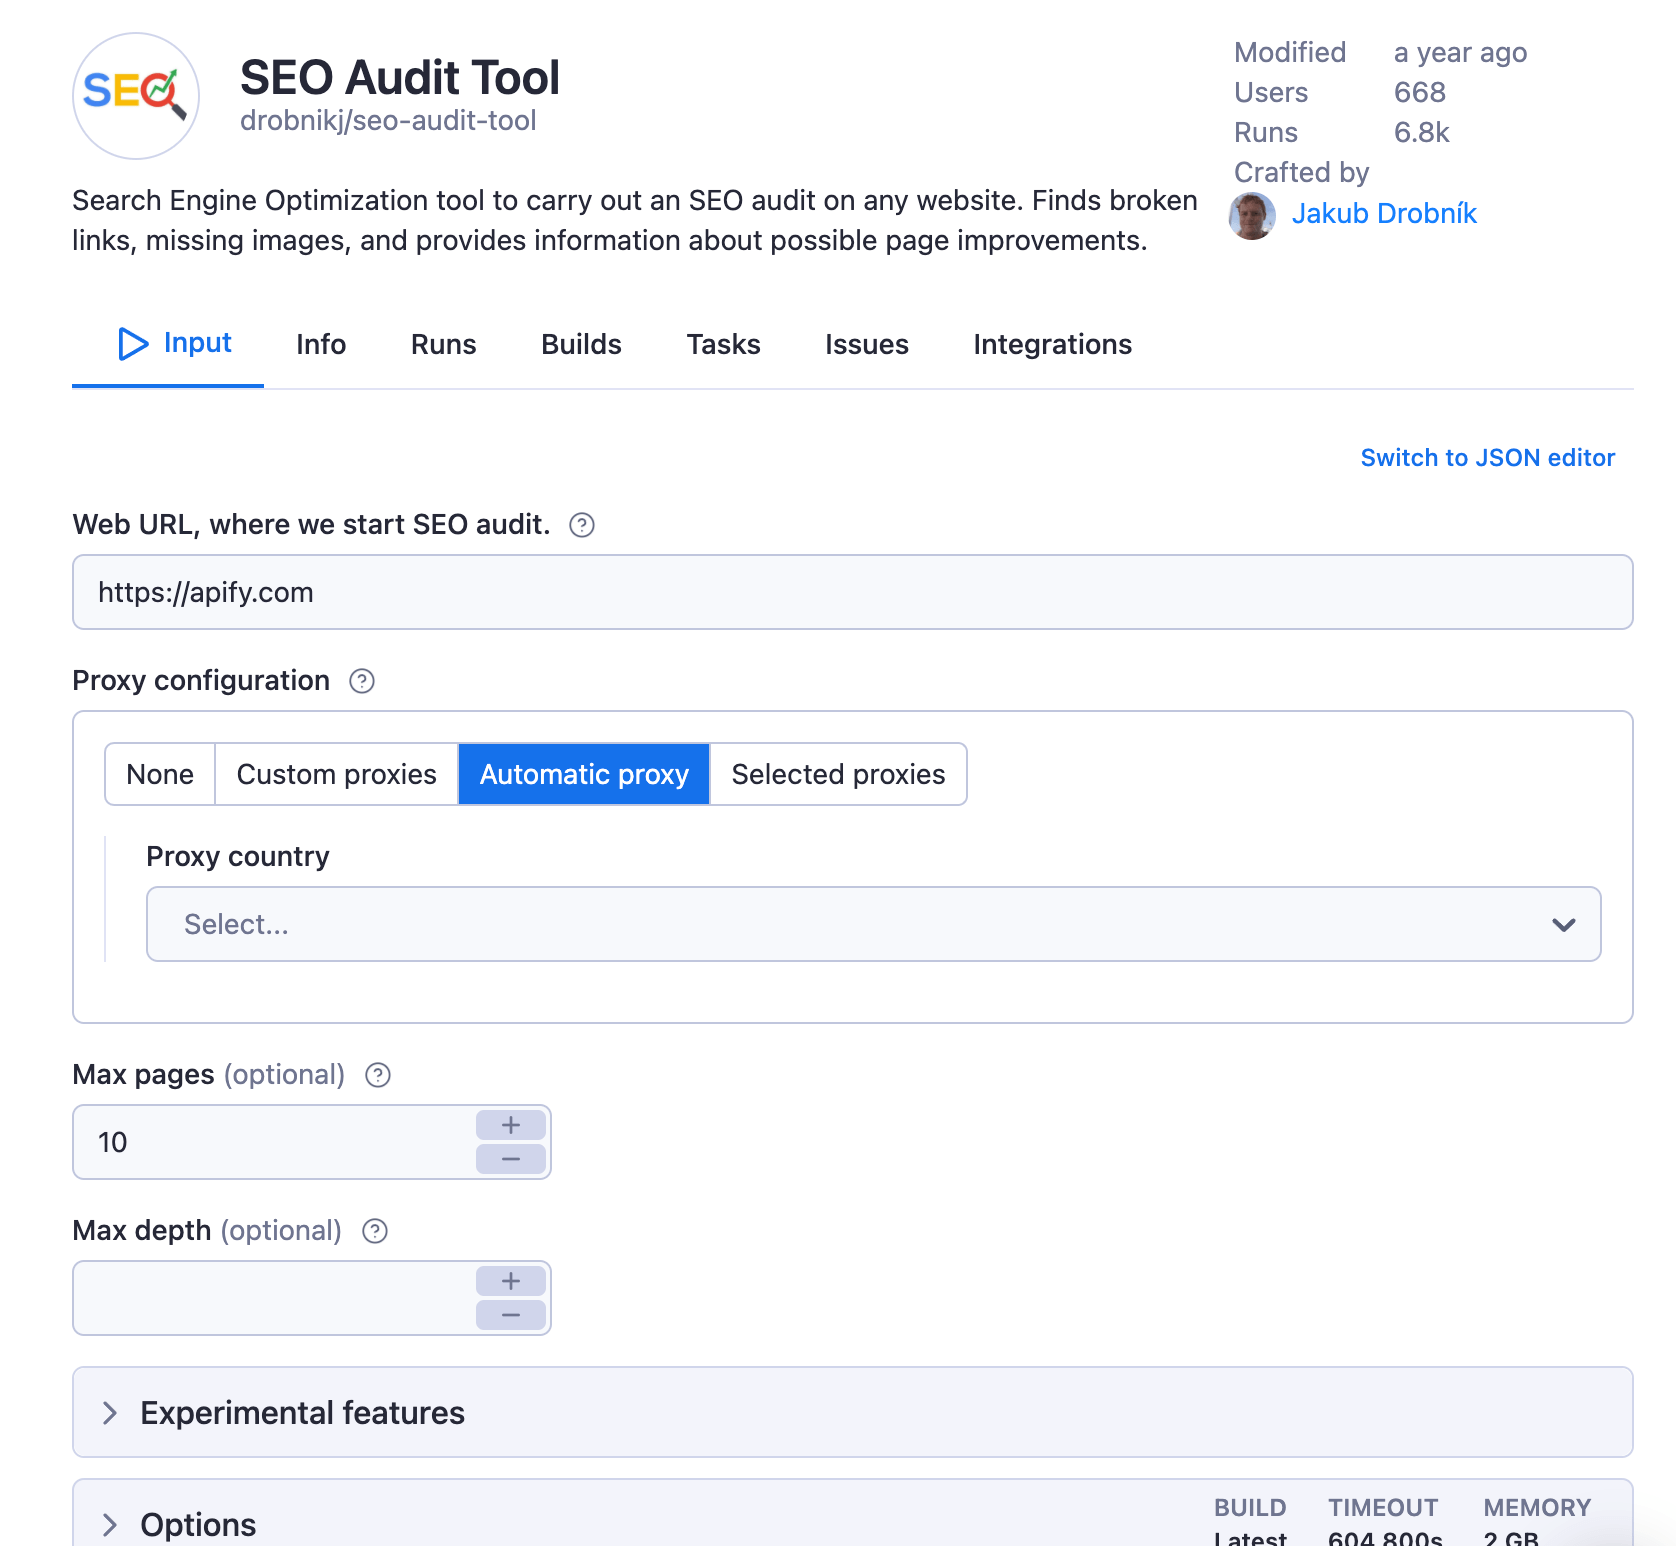The height and width of the screenshot is (1546, 1676).
Task: Select the None proxy option
Action: click(160, 774)
